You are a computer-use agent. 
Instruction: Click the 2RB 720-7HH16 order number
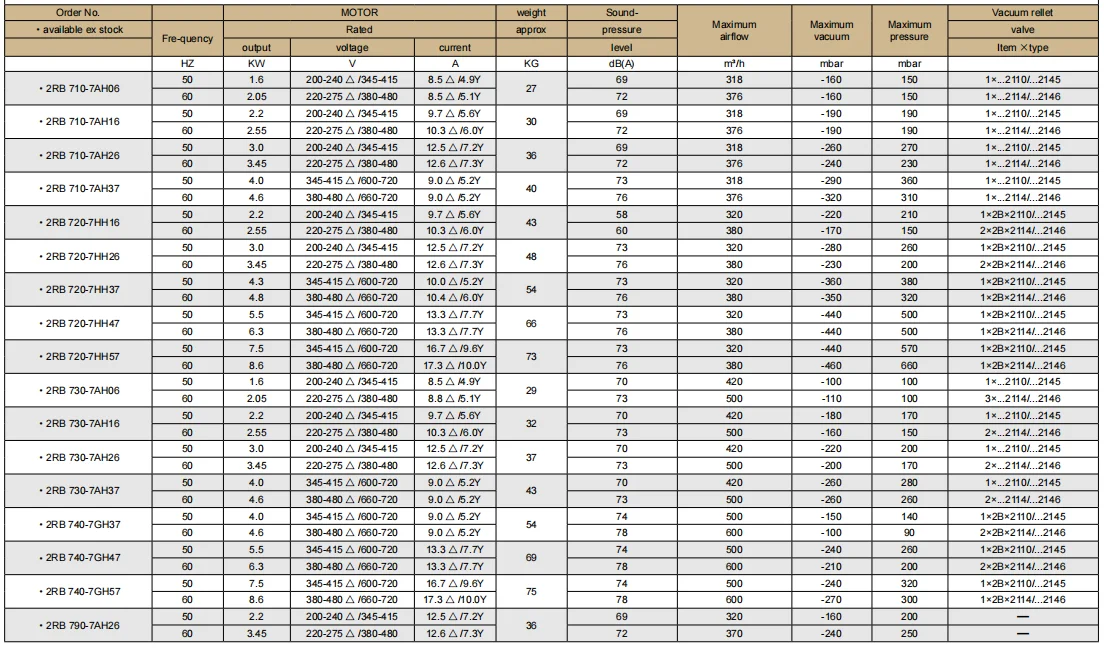coord(79,222)
